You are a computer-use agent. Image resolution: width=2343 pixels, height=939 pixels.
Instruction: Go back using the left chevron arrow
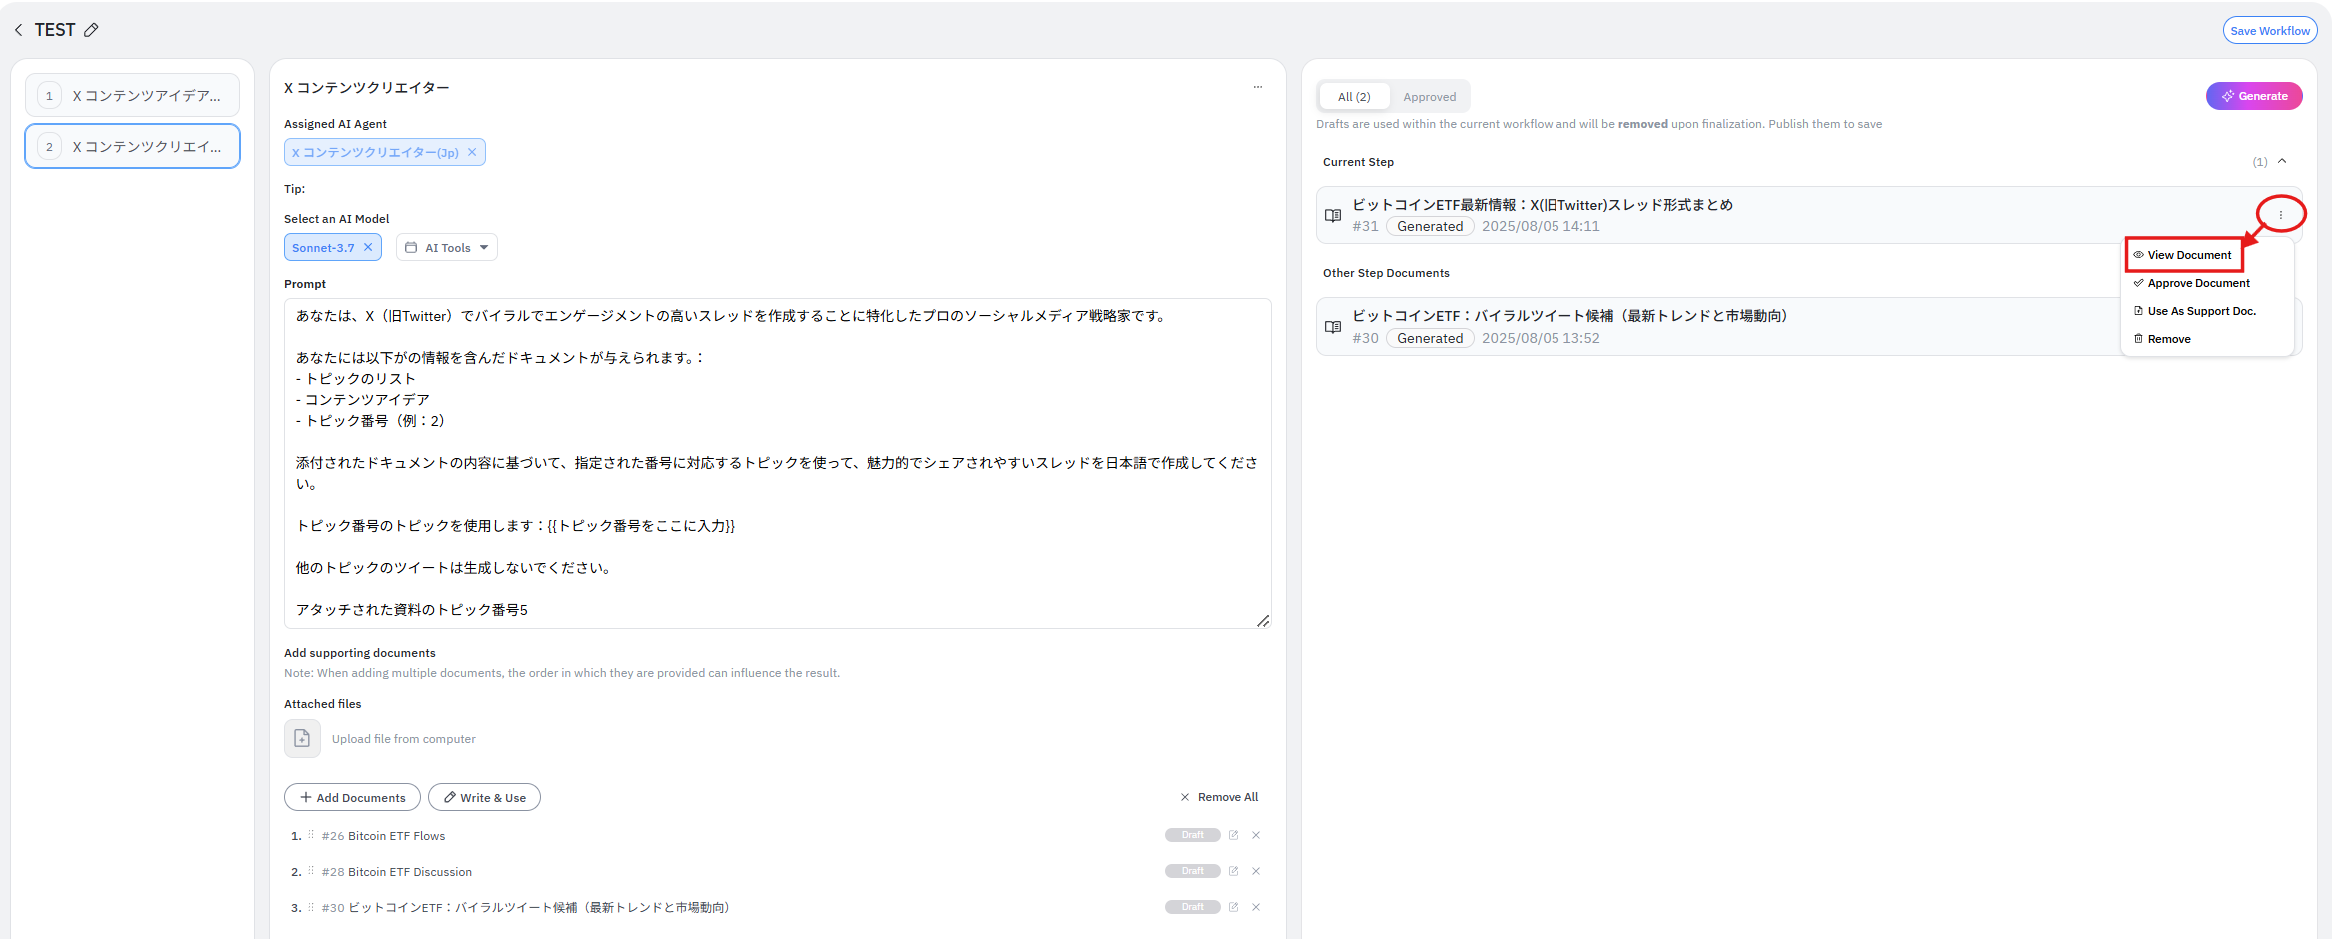tap(19, 30)
